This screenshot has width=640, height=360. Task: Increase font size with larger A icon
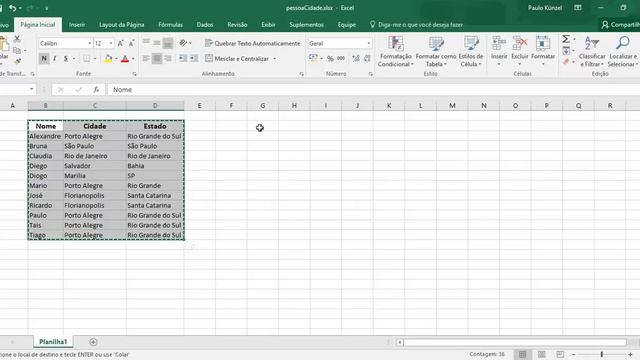tap(120, 43)
